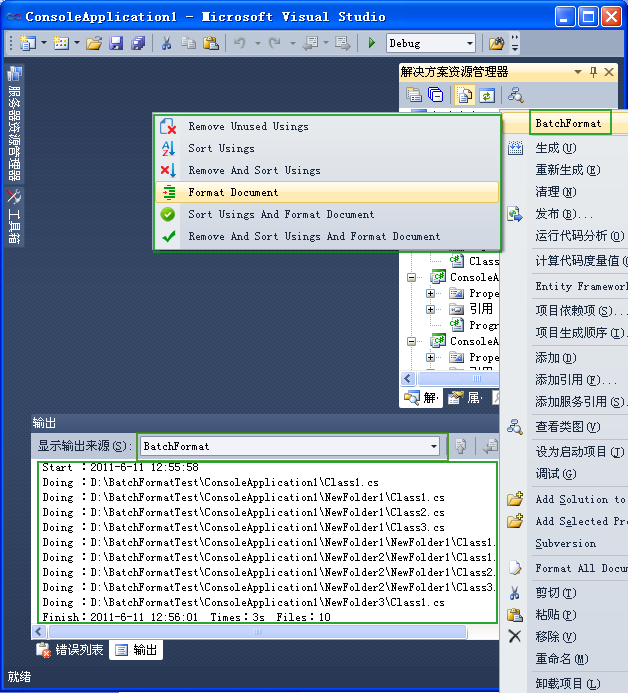This screenshot has width=628, height=693.
Task: Click the Open File folder icon
Action: (94, 43)
